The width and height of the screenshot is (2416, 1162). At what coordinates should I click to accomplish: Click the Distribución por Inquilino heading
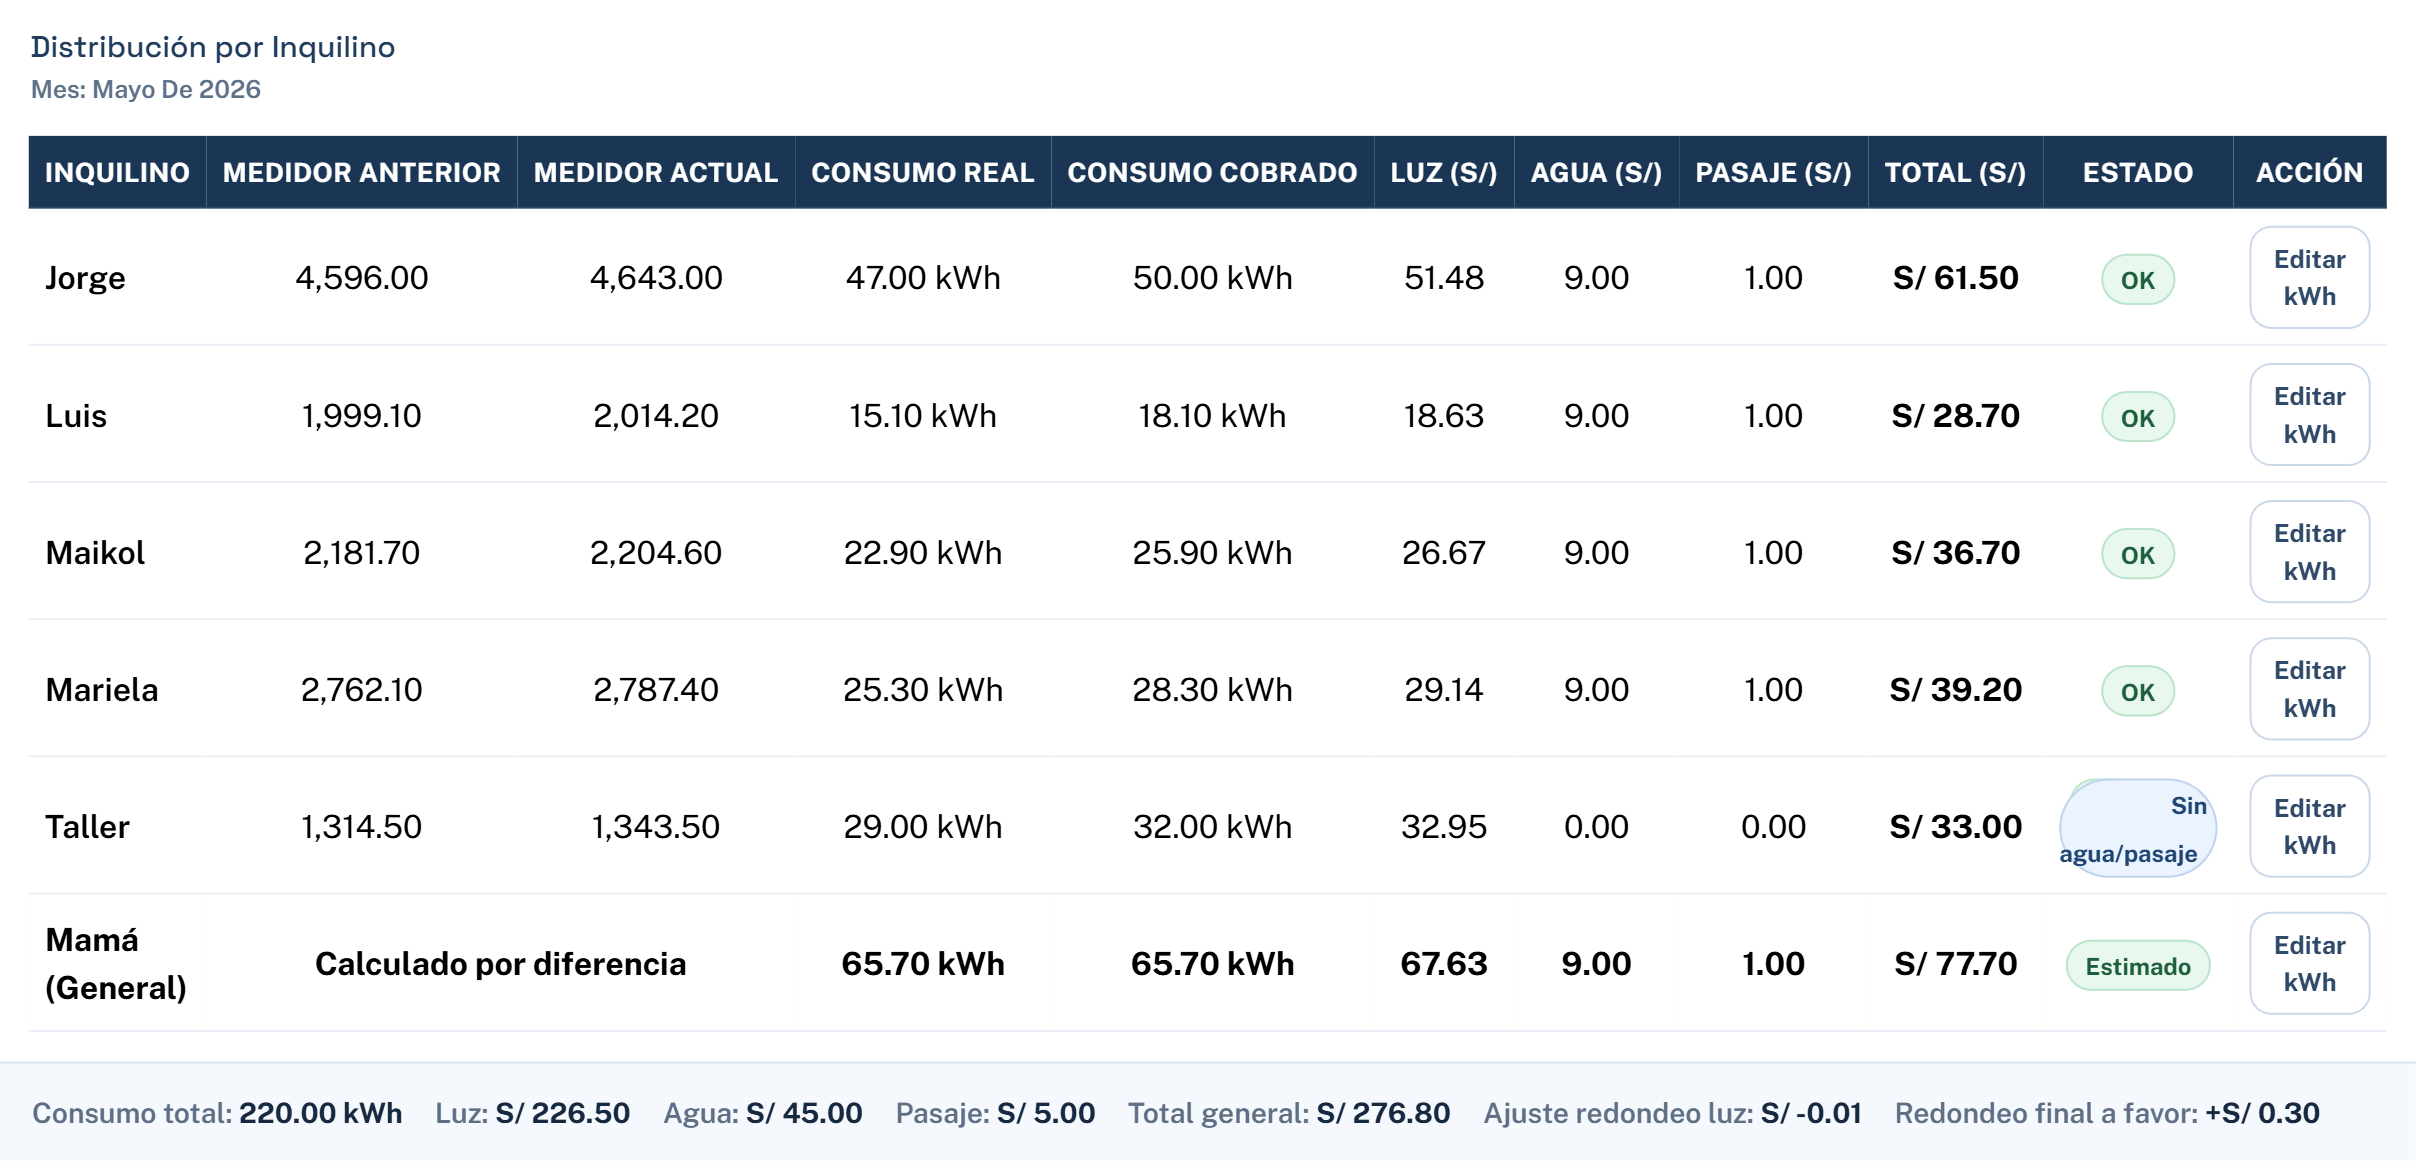point(213,47)
